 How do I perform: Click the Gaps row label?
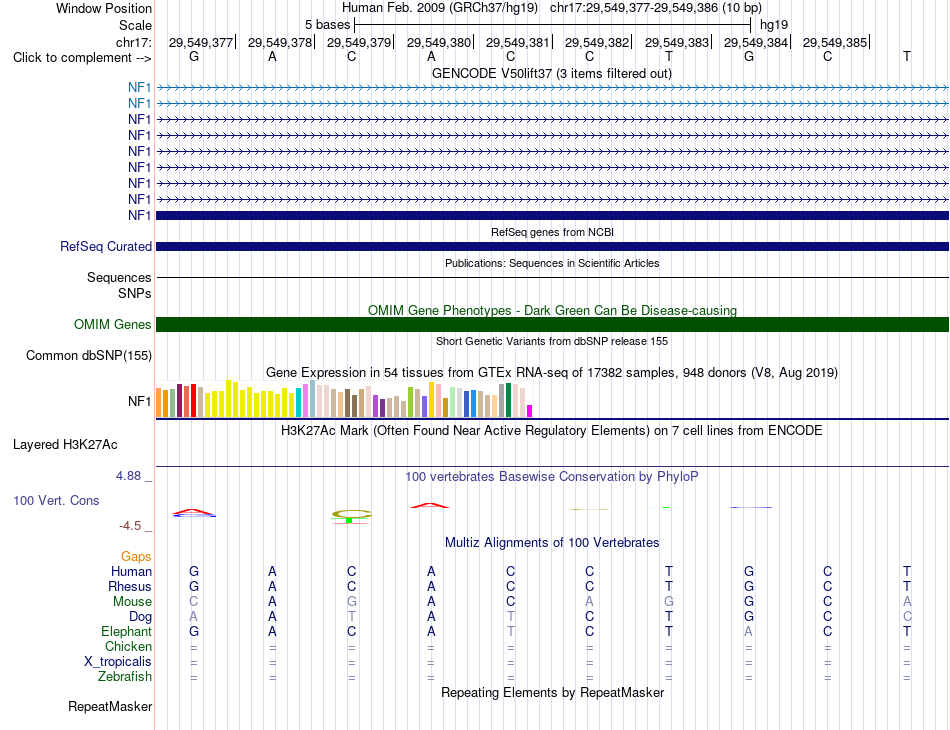(136, 556)
